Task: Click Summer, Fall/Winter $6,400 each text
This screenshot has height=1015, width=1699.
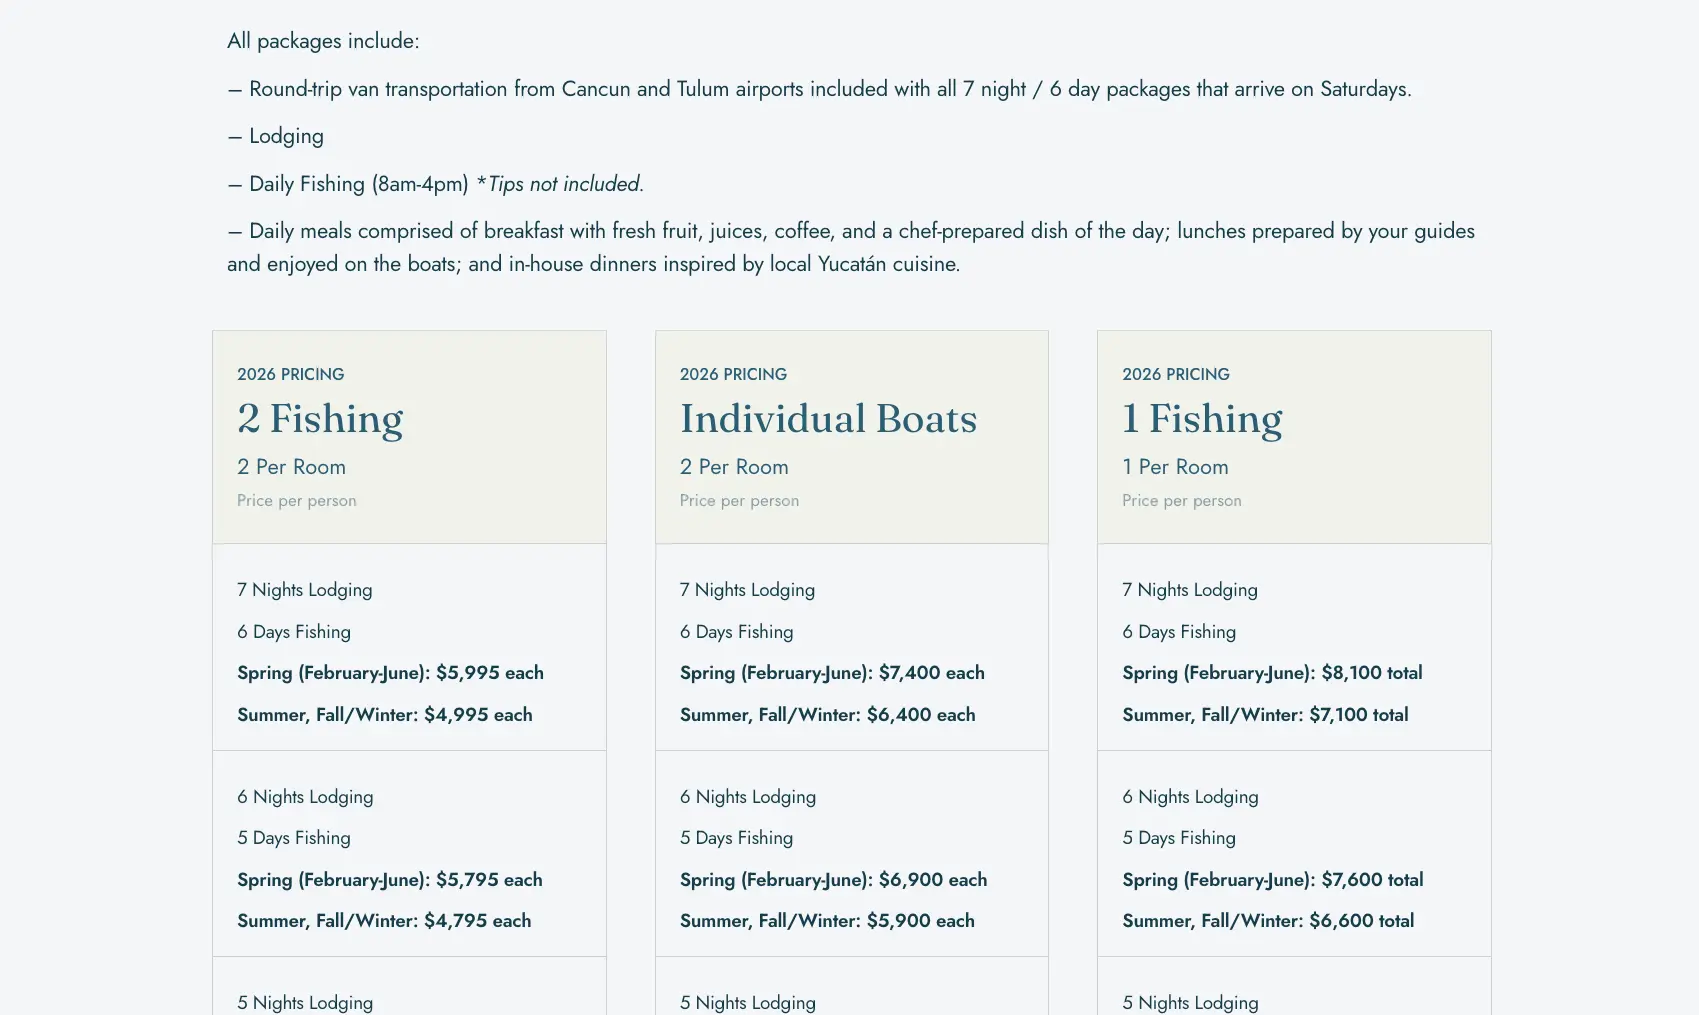Action: point(827,715)
